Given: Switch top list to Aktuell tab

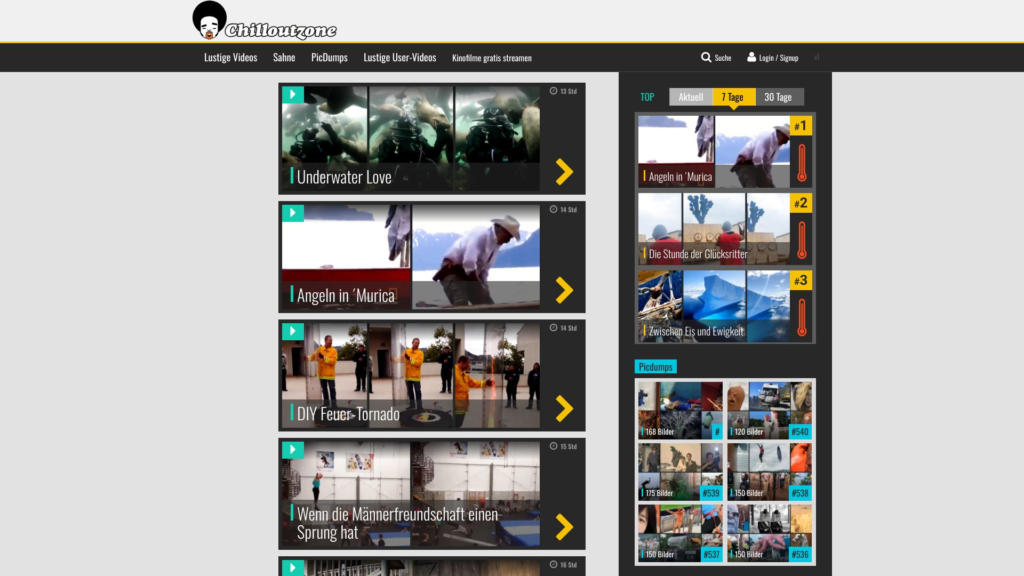Looking at the screenshot, I should 690,97.
